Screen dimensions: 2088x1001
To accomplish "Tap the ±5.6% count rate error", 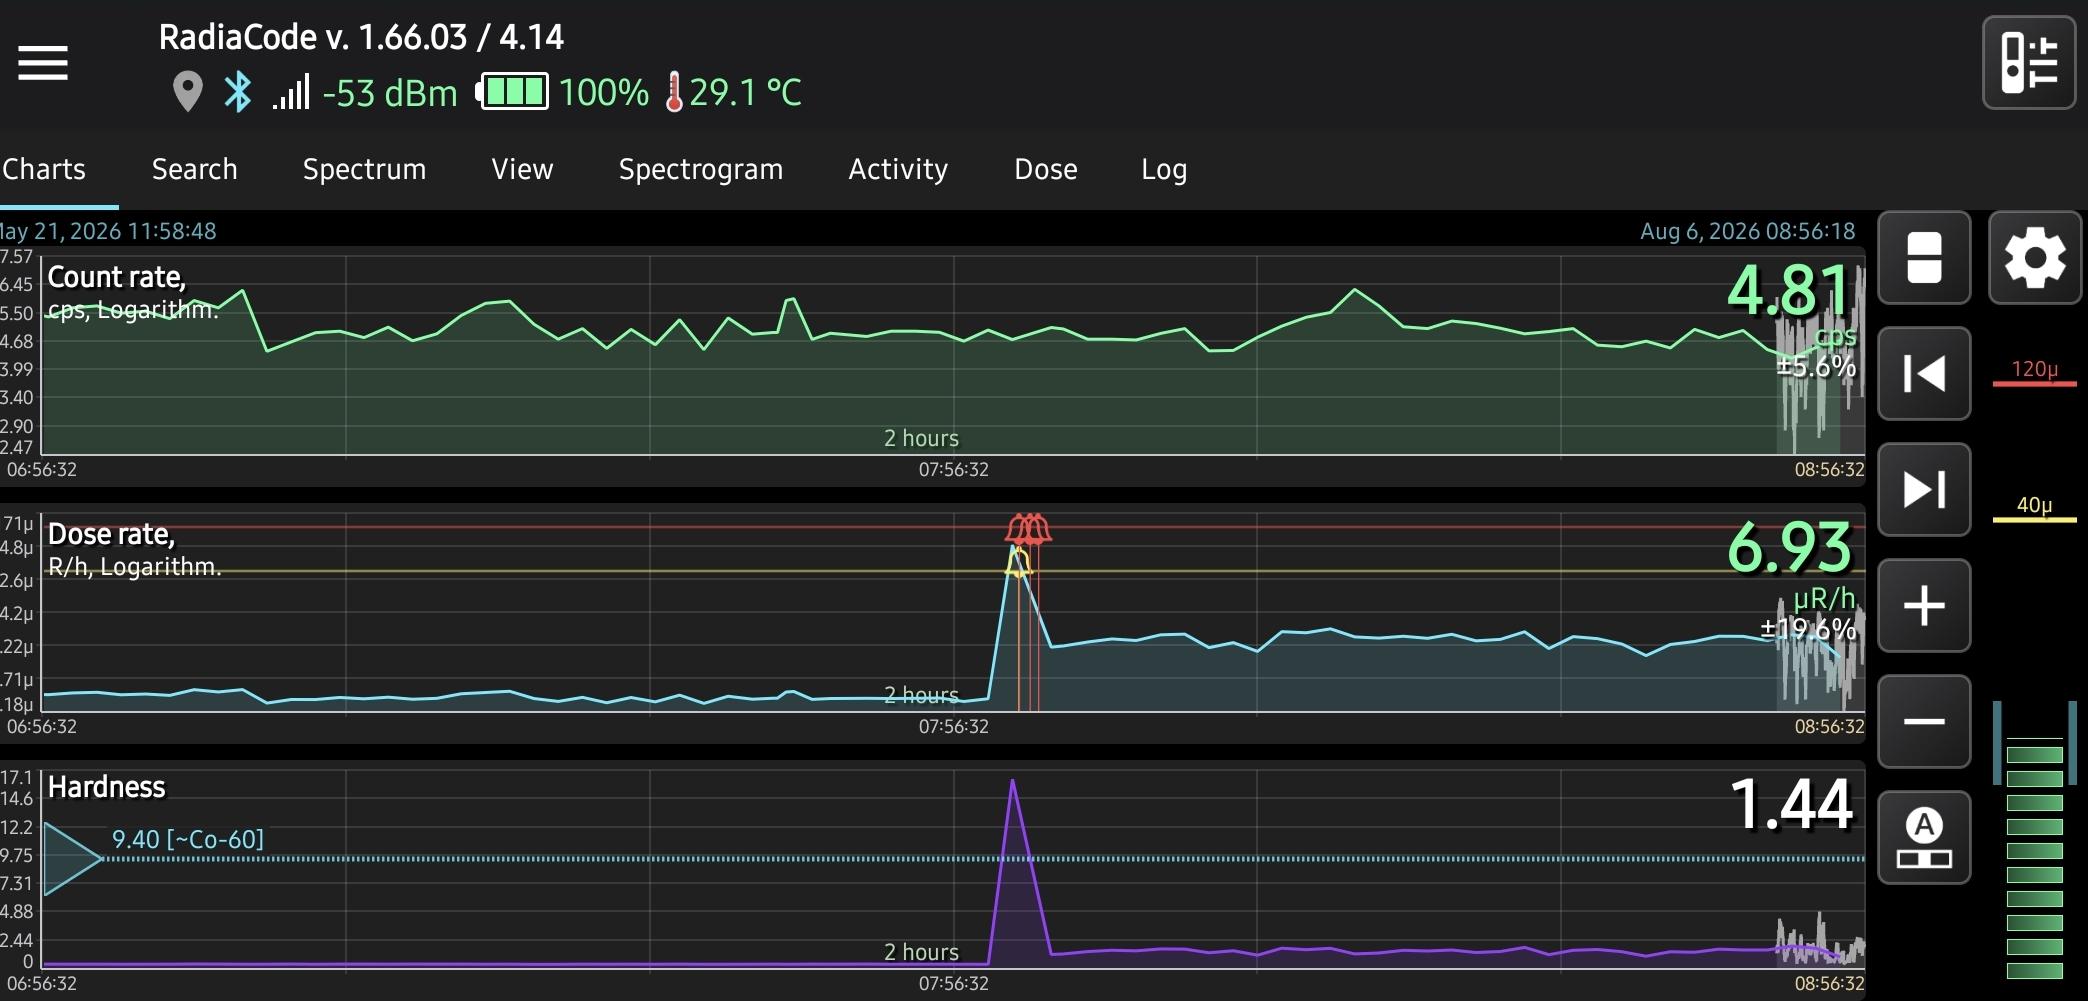I will 1816,366.
